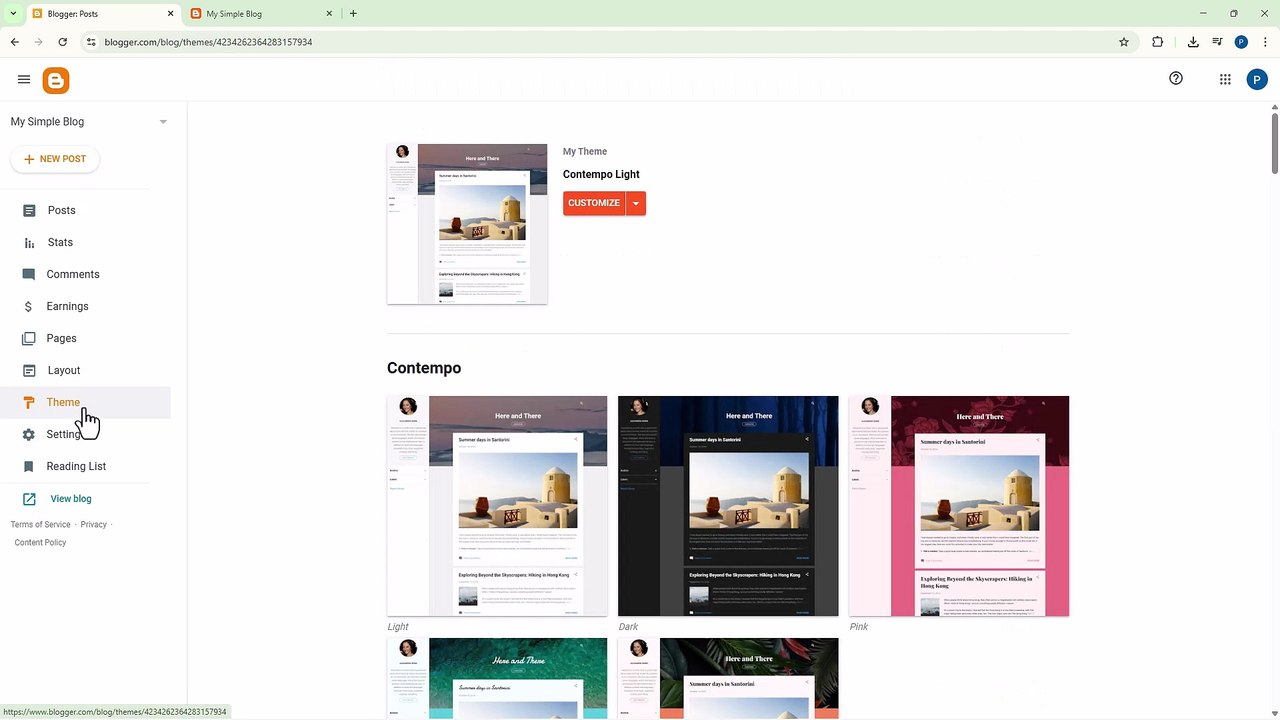The width and height of the screenshot is (1280, 720).
Task: Click the Posts sidebar icon
Action: tap(29, 210)
